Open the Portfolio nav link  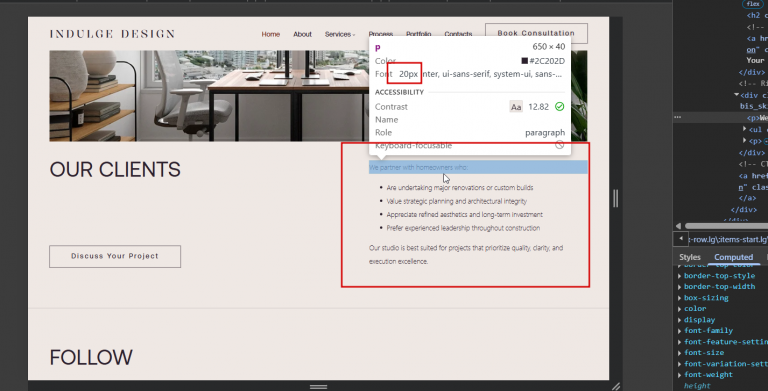(x=418, y=34)
